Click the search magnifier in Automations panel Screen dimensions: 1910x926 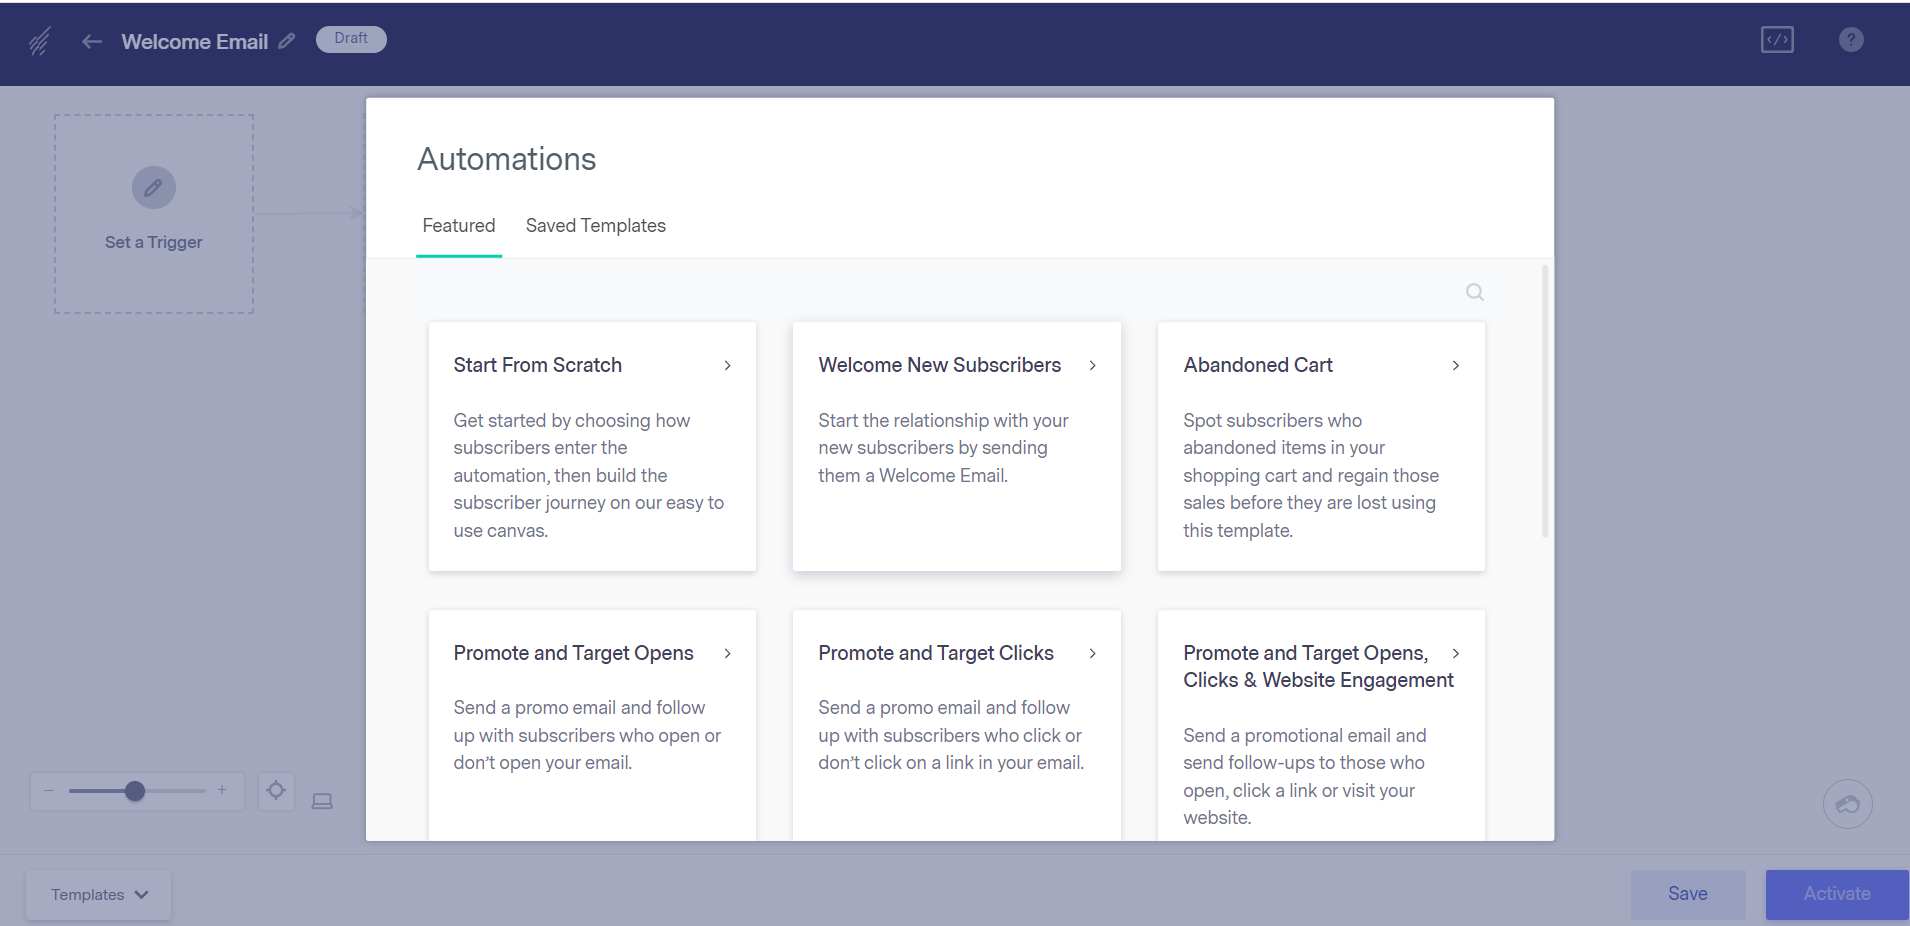tap(1474, 292)
